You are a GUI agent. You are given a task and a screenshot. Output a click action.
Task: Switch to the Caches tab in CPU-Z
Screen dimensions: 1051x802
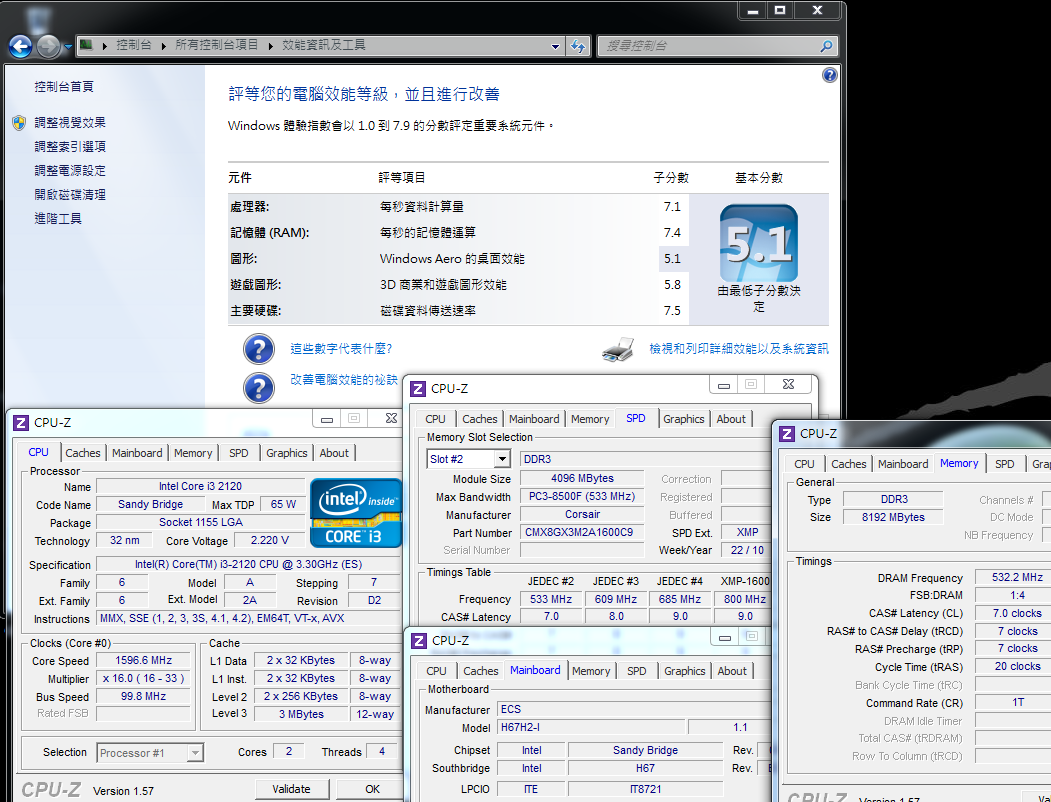[82, 453]
